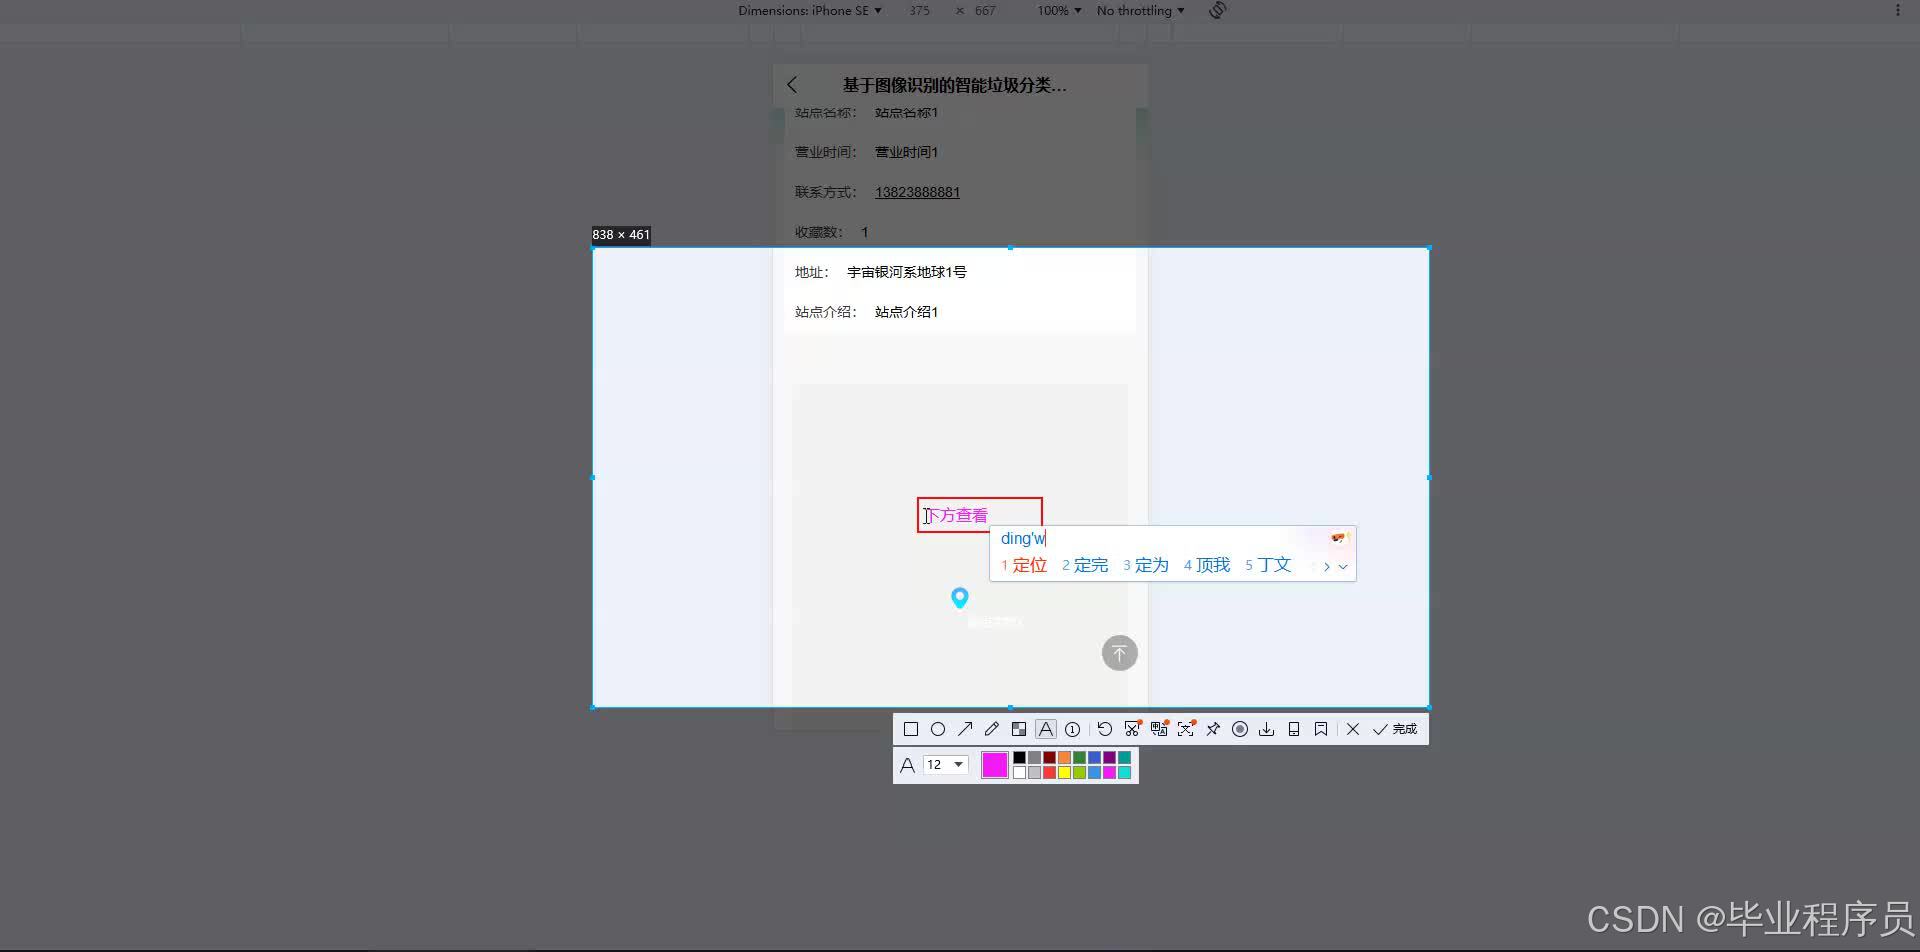
Task: Click the large magenta current color swatch
Action: 995,765
